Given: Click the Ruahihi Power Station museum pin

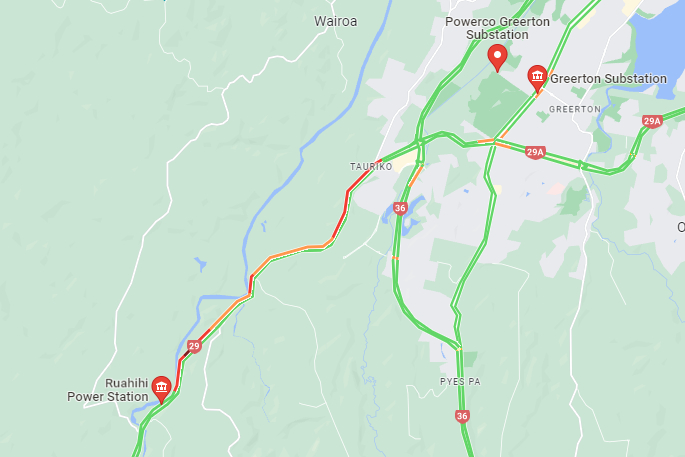Looking at the screenshot, I should coord(161,388).
